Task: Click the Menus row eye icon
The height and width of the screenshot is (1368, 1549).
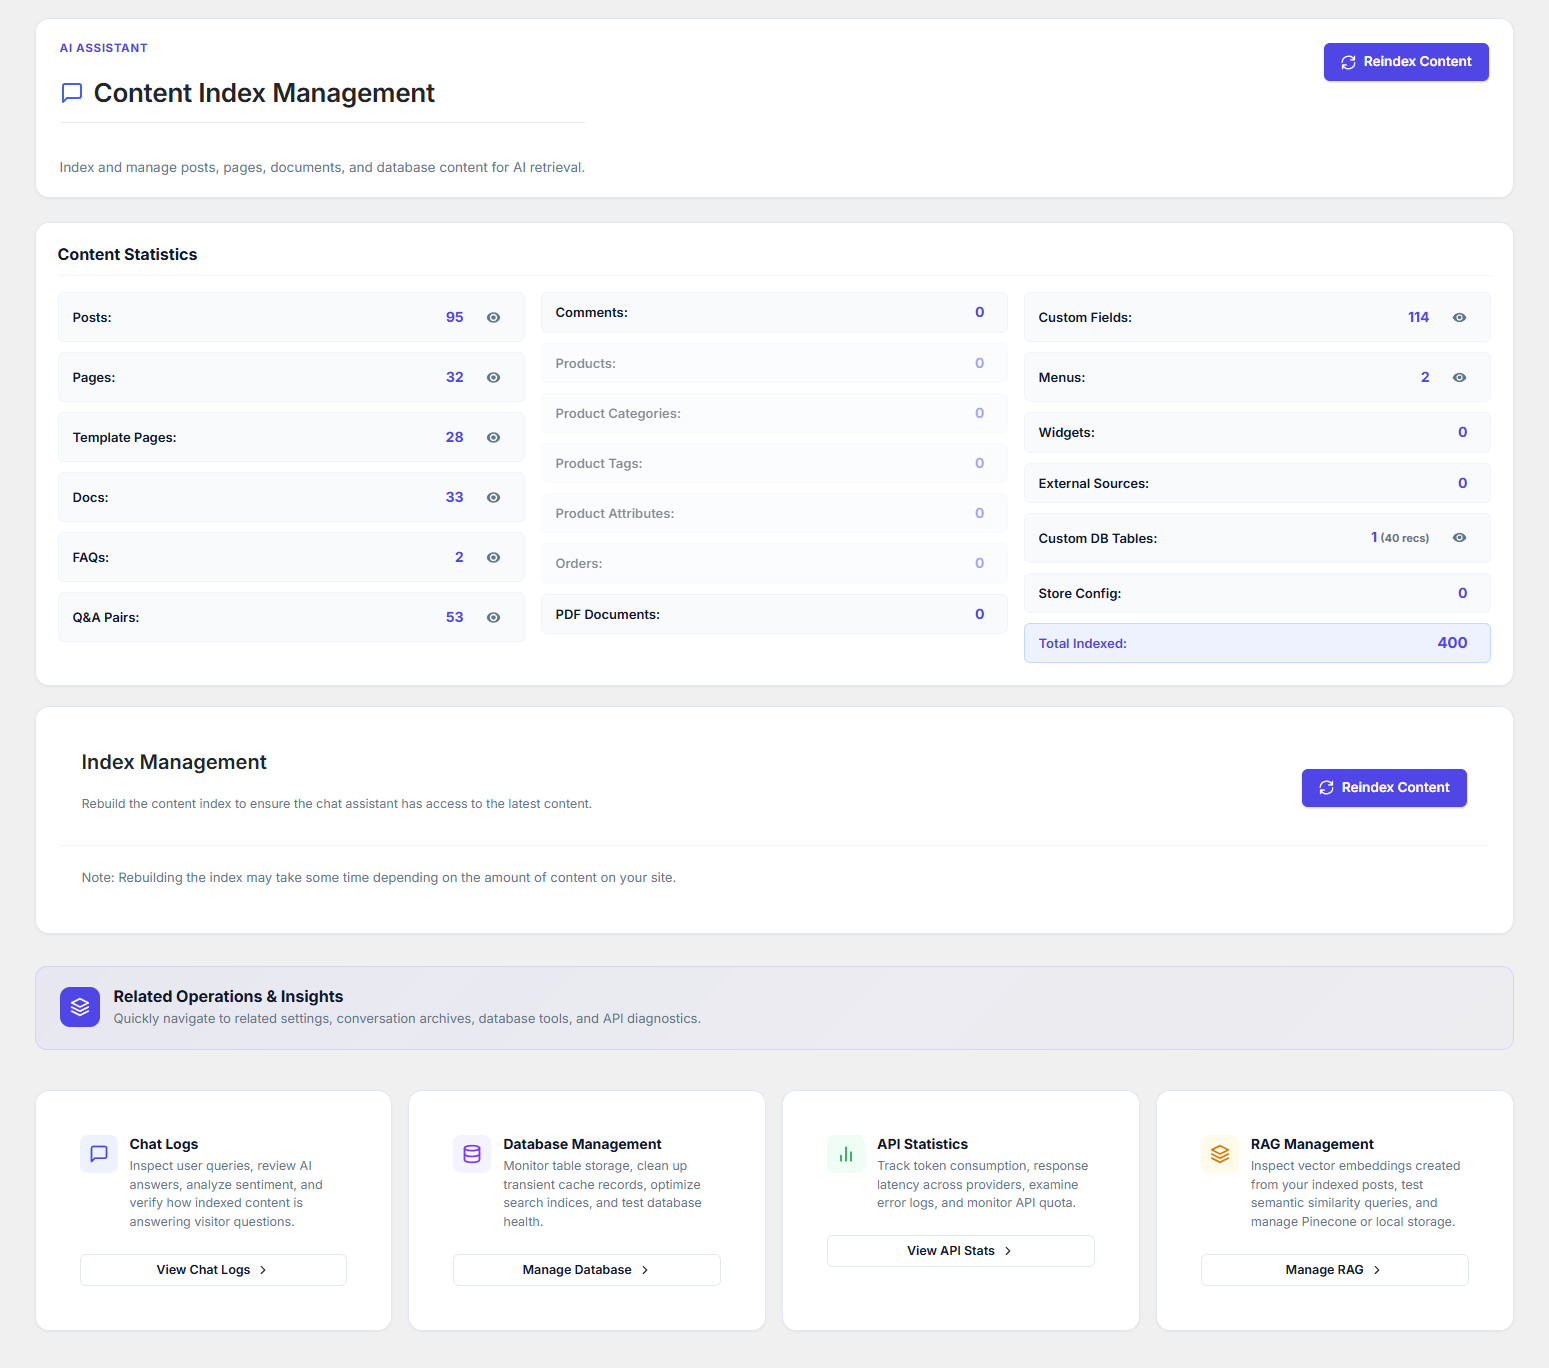Action: click(x=1459, y=377)
